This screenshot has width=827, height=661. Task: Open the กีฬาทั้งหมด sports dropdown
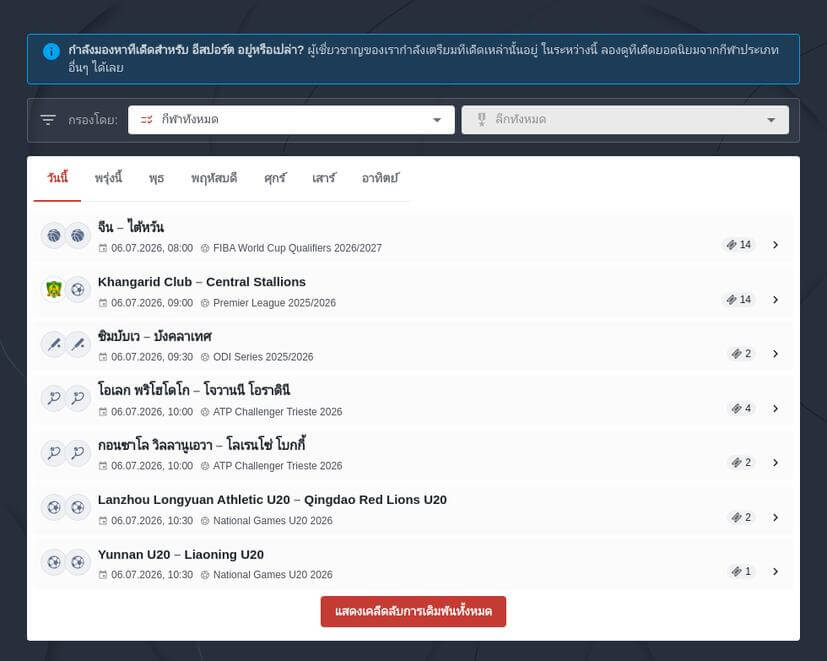tap(291, 120)
